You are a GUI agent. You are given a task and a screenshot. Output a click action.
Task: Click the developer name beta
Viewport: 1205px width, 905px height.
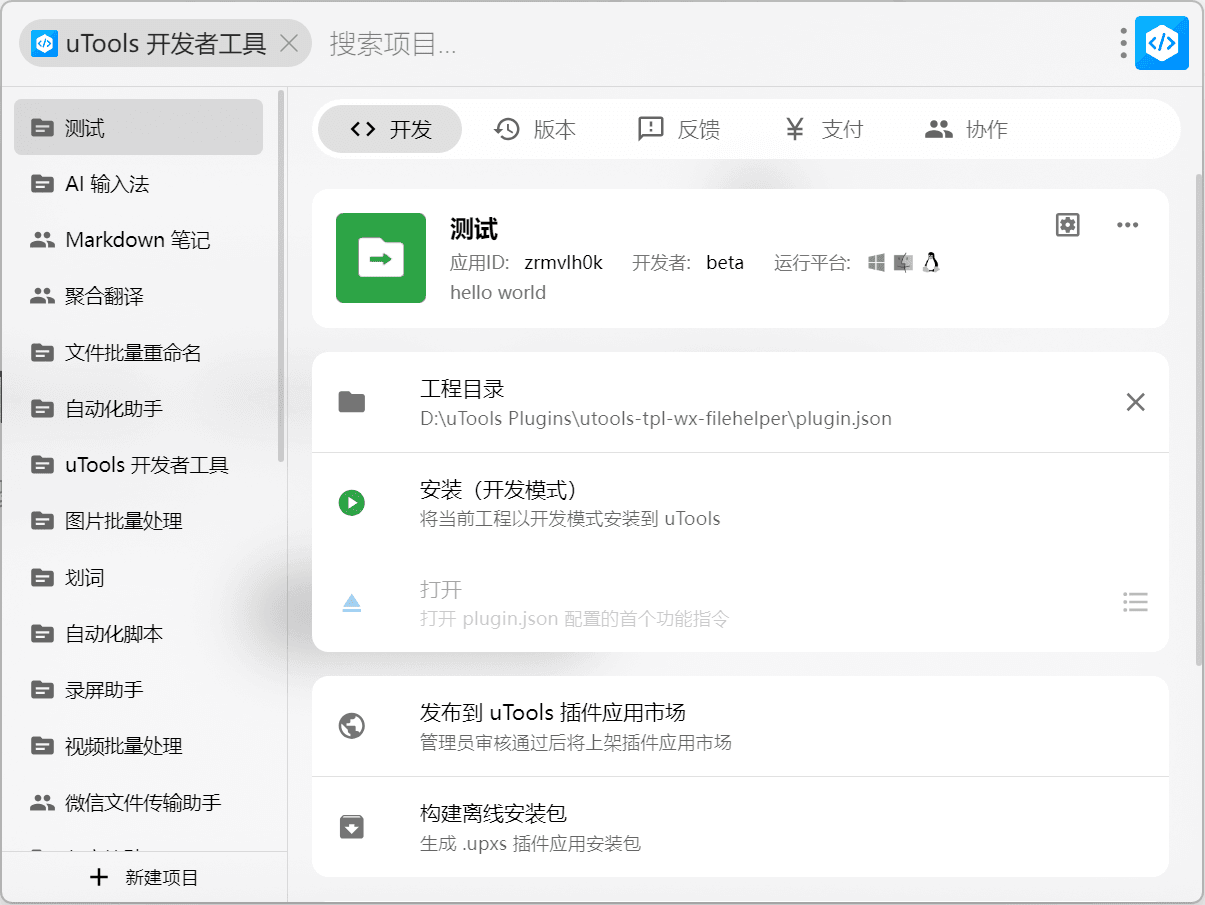(725, 263)
